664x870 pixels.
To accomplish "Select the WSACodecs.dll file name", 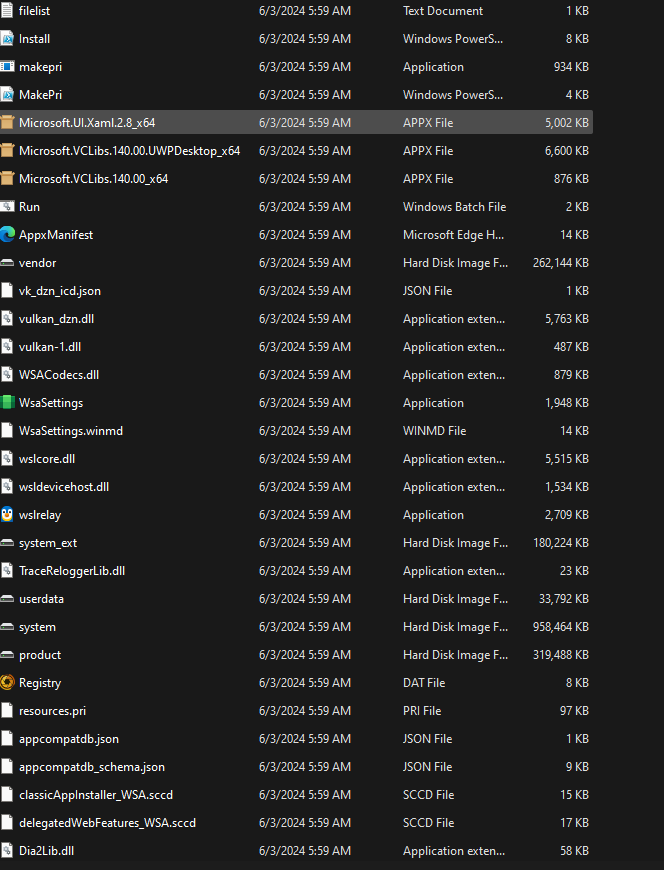I will tap(59, 375).
